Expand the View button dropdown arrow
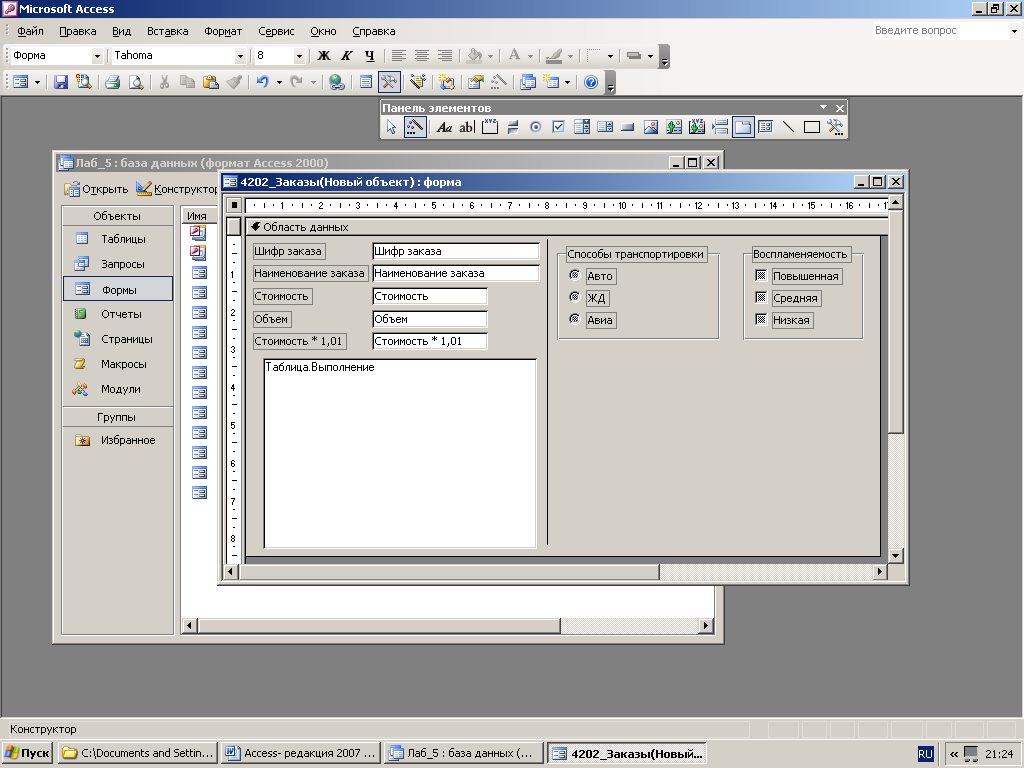 pos(37,82)
